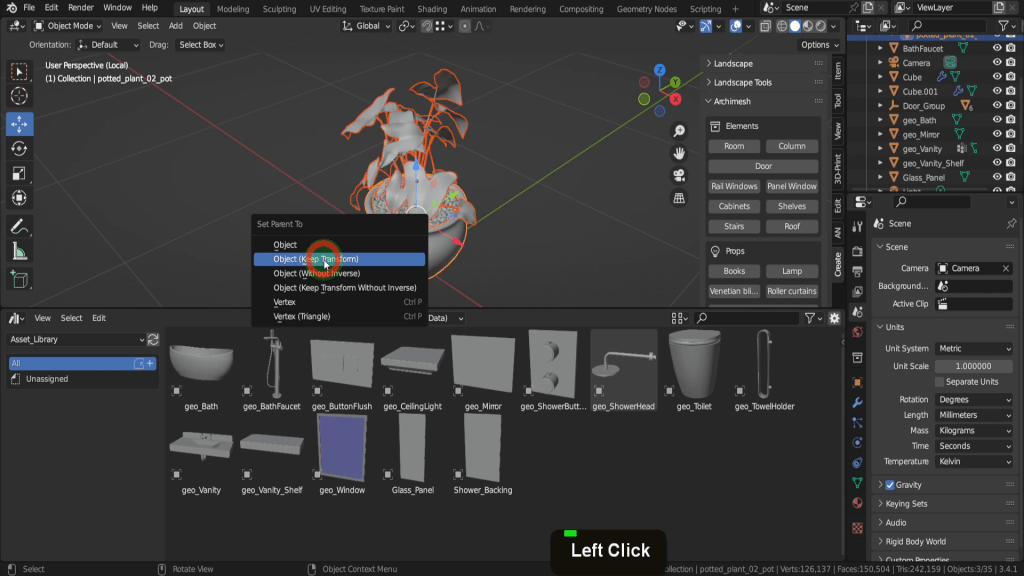Viewport: 1024px width, 576px height.
Task: Switch to the Sculpting workspace tab
Action: tap(279, 9)
